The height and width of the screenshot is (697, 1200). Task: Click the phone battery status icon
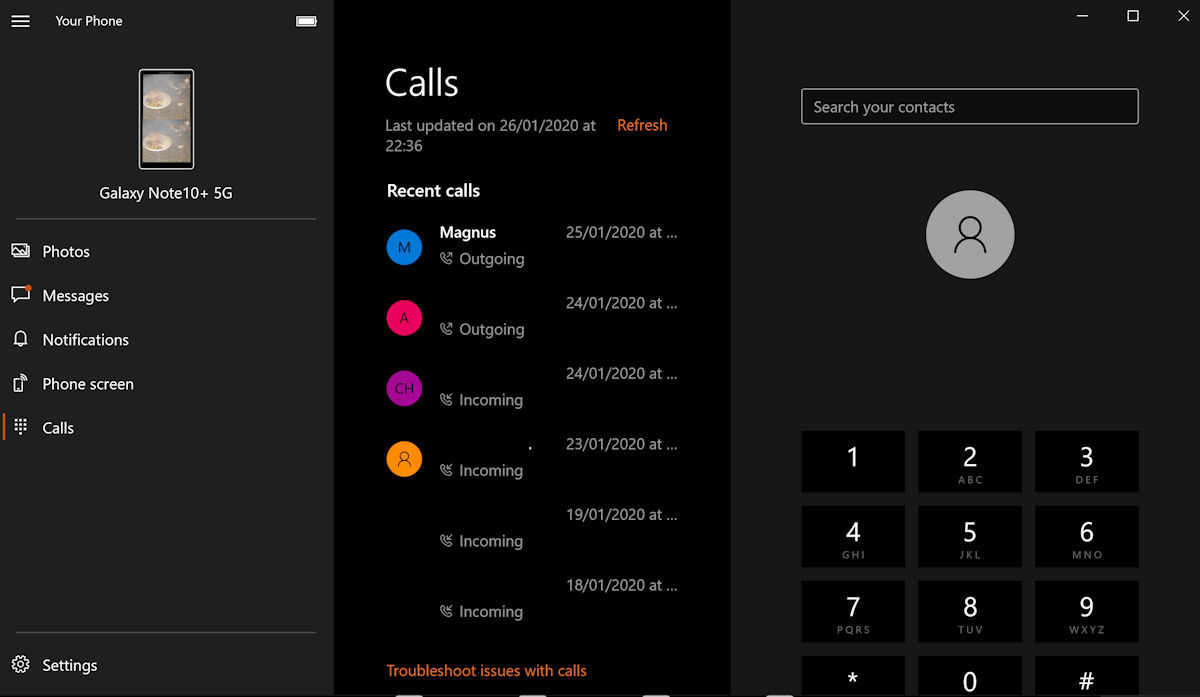tap(307, 21)
